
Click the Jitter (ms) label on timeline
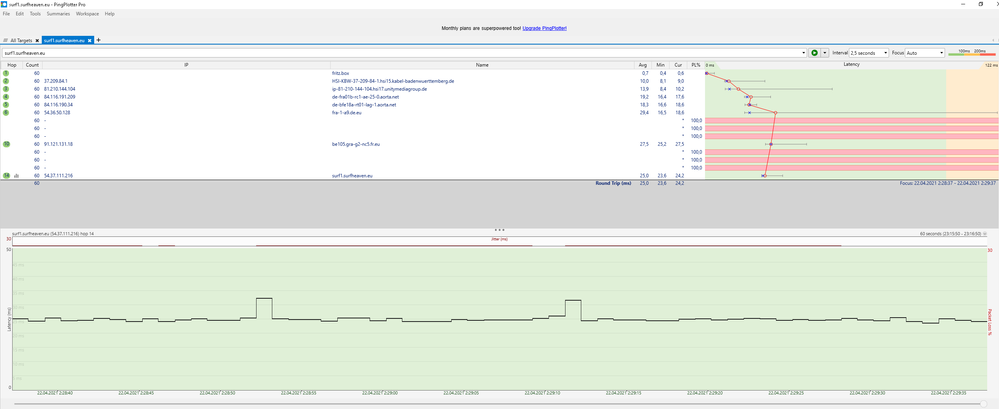tap(500, 240)
